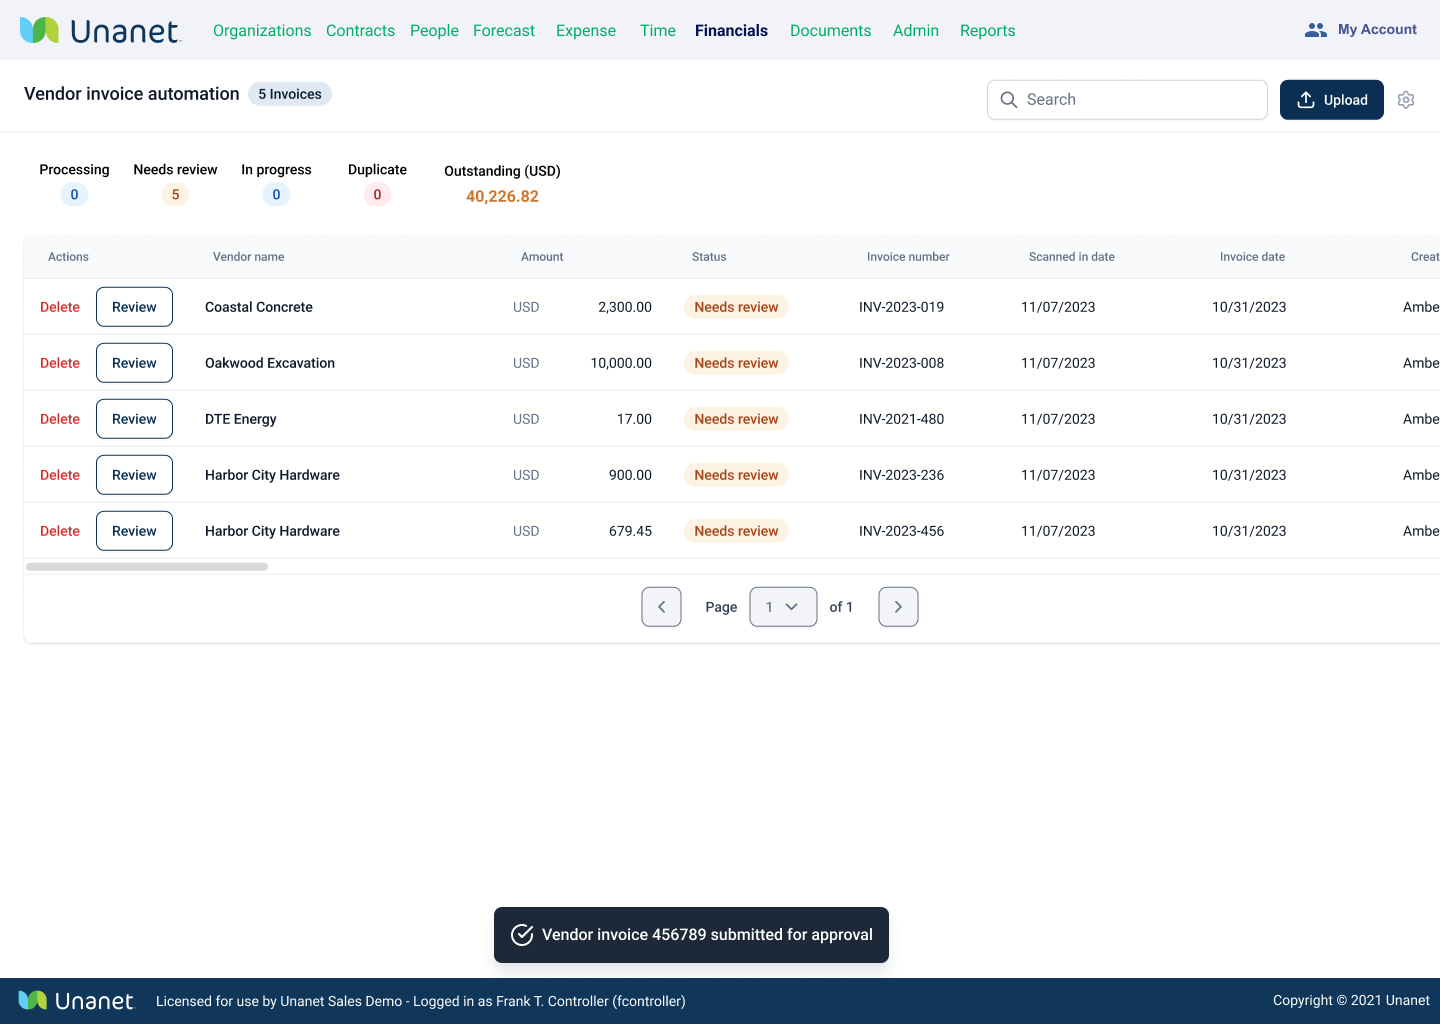Go to next page arrow
Image resolution: width=1440 pixels, height=1024 pixels.
[x=898, y=607]
